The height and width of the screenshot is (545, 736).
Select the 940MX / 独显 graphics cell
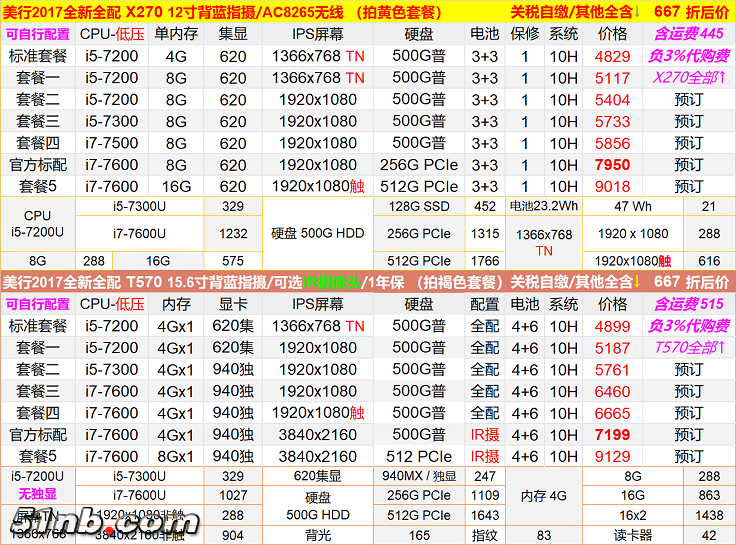tap(417, 477)
